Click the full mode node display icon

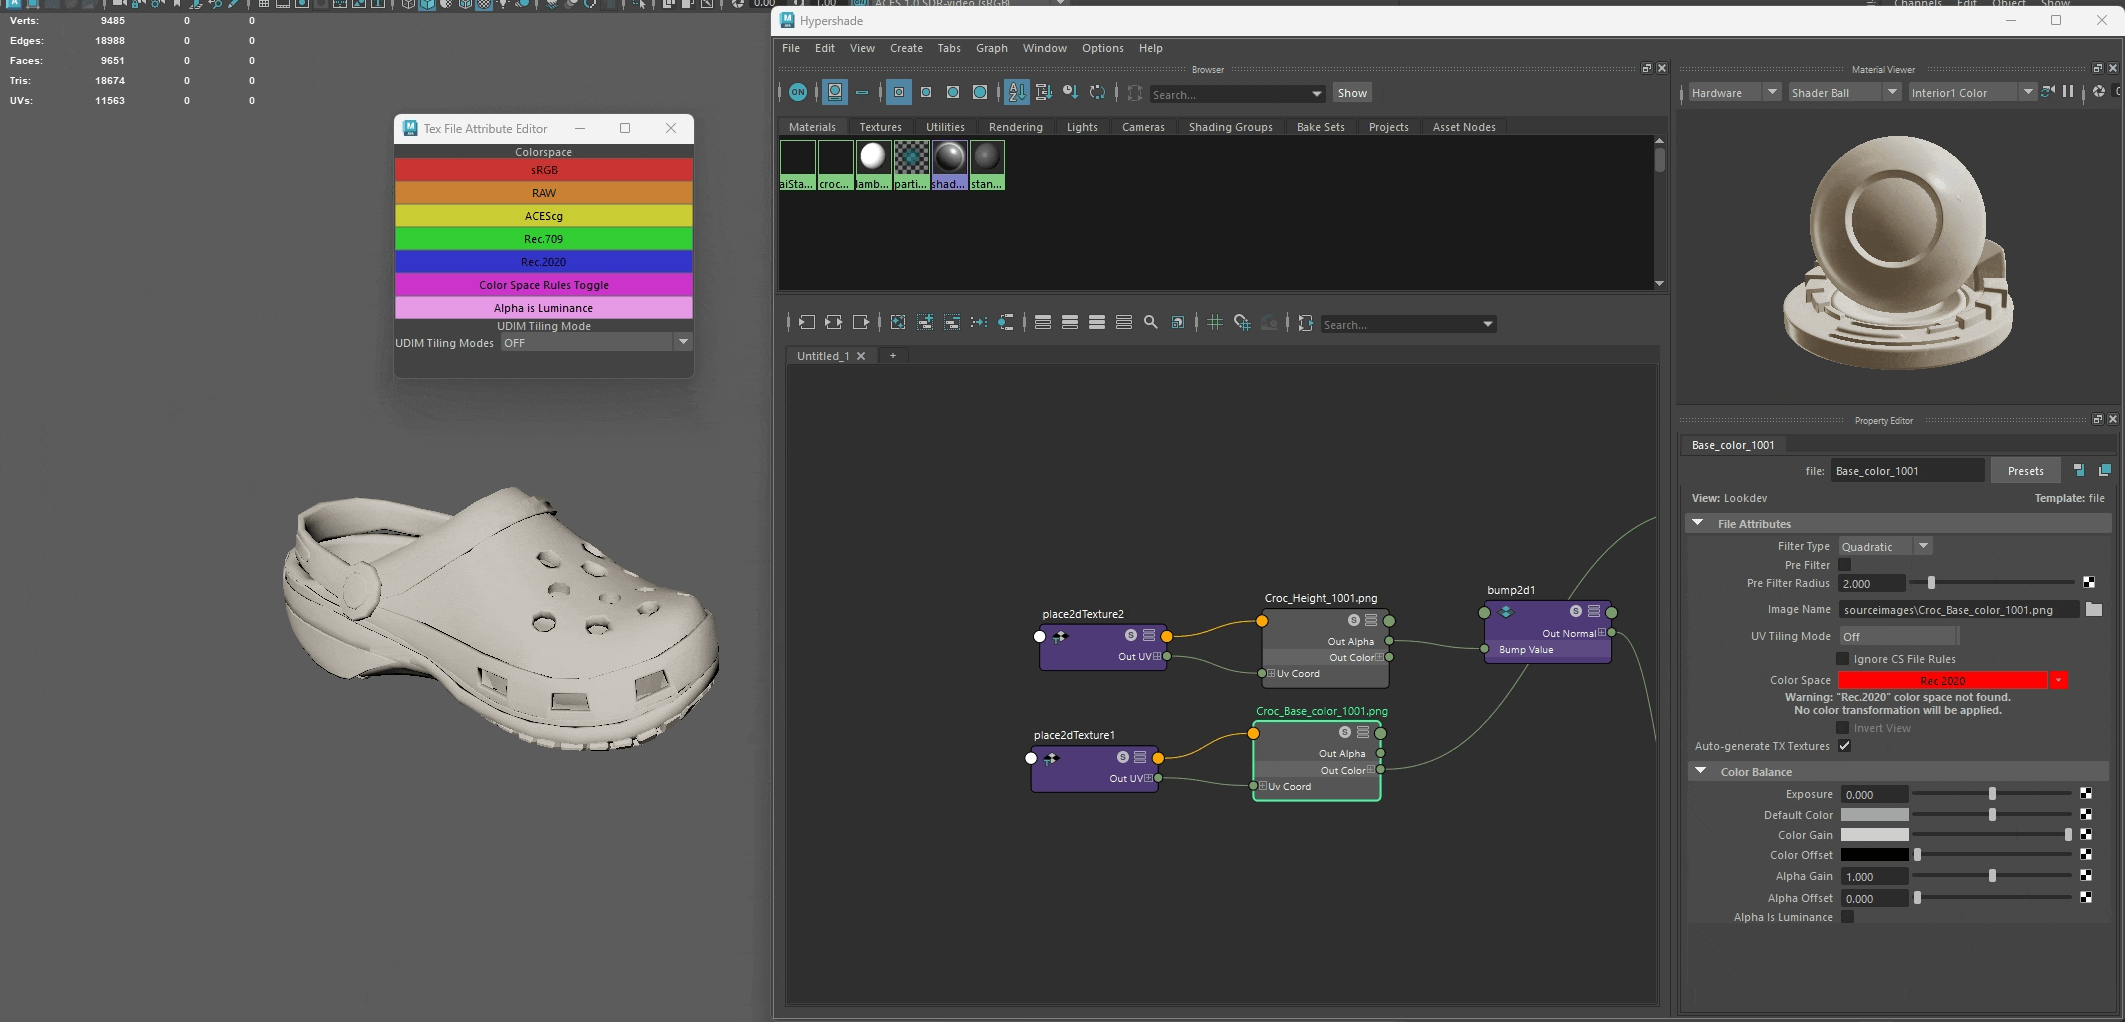click(1097, 322)
